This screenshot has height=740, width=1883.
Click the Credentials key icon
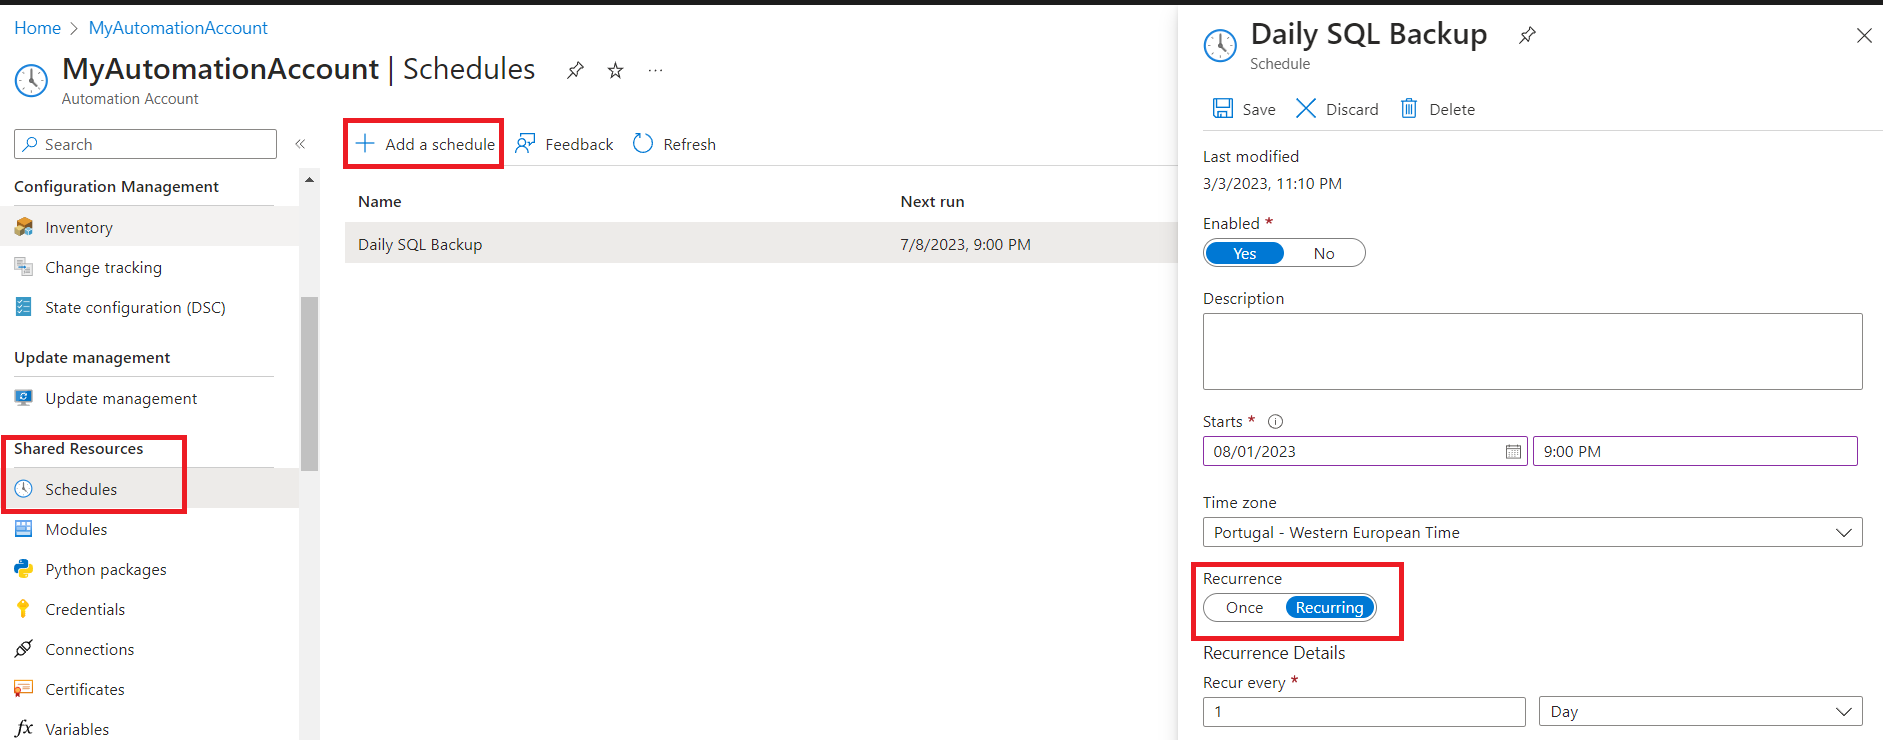point(24,609)
